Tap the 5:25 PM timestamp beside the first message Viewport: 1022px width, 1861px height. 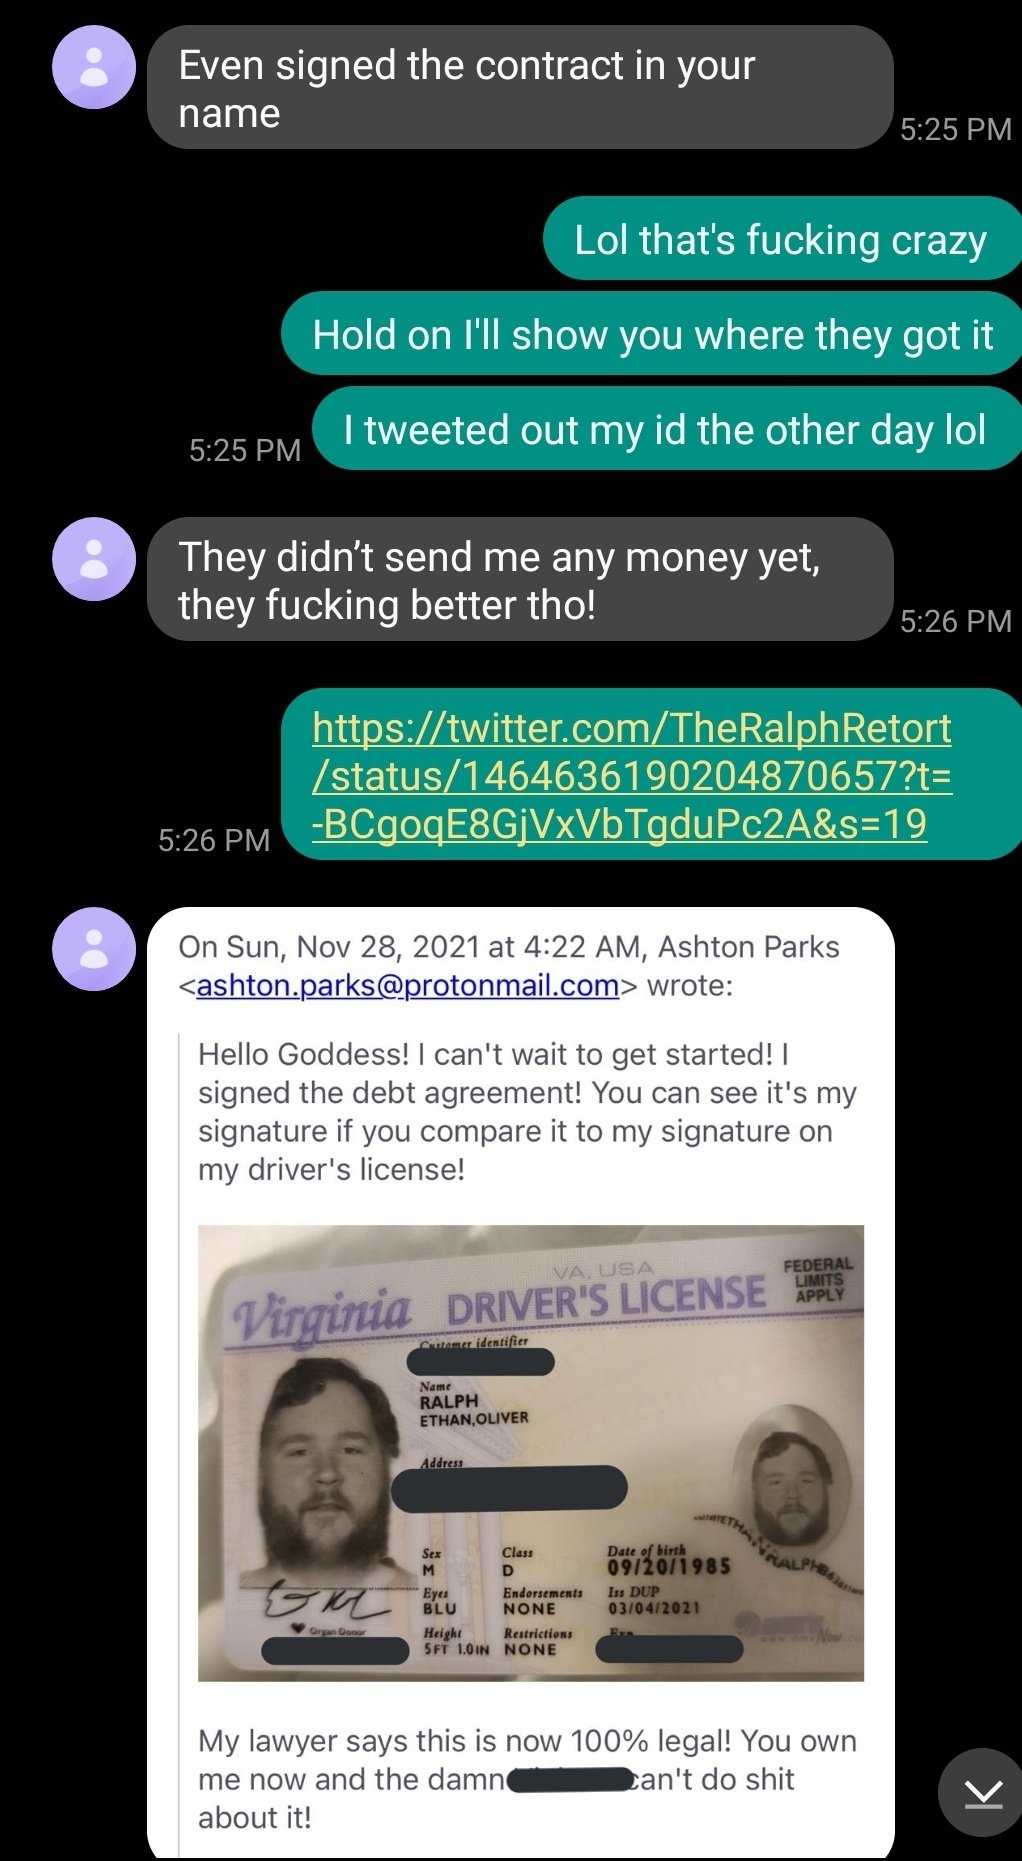point(956,129)
